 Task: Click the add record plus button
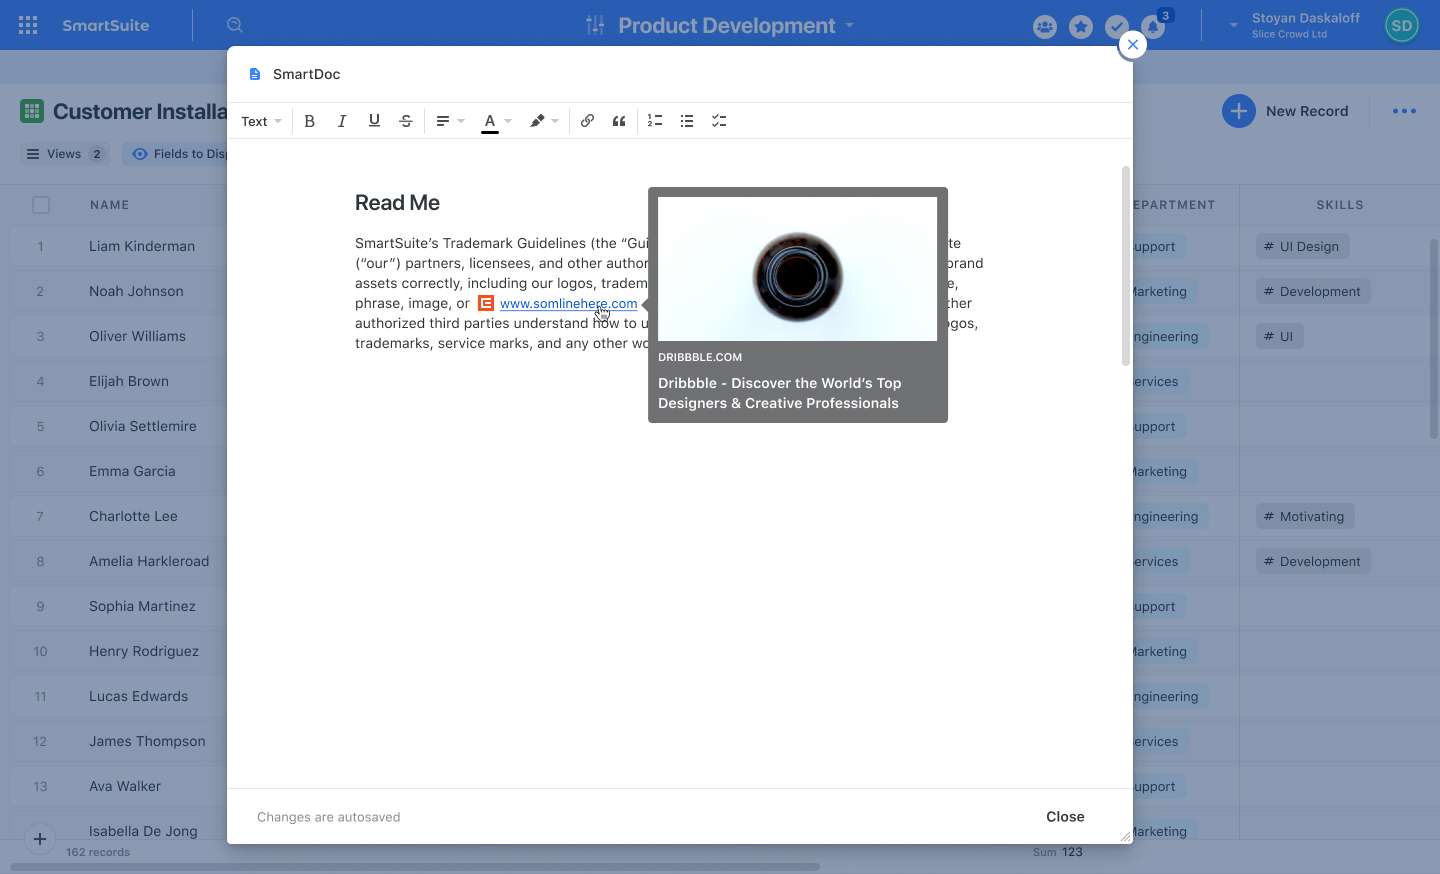(x=39, y=839)
